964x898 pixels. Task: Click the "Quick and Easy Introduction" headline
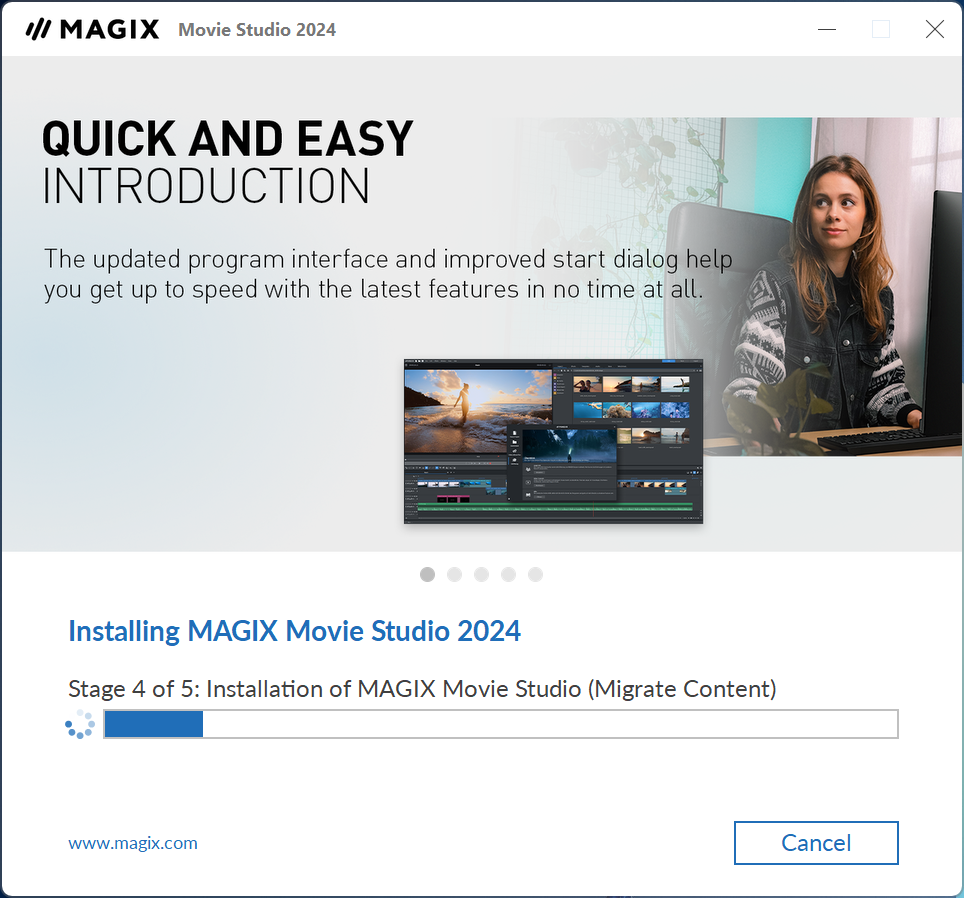coord(227,162)
